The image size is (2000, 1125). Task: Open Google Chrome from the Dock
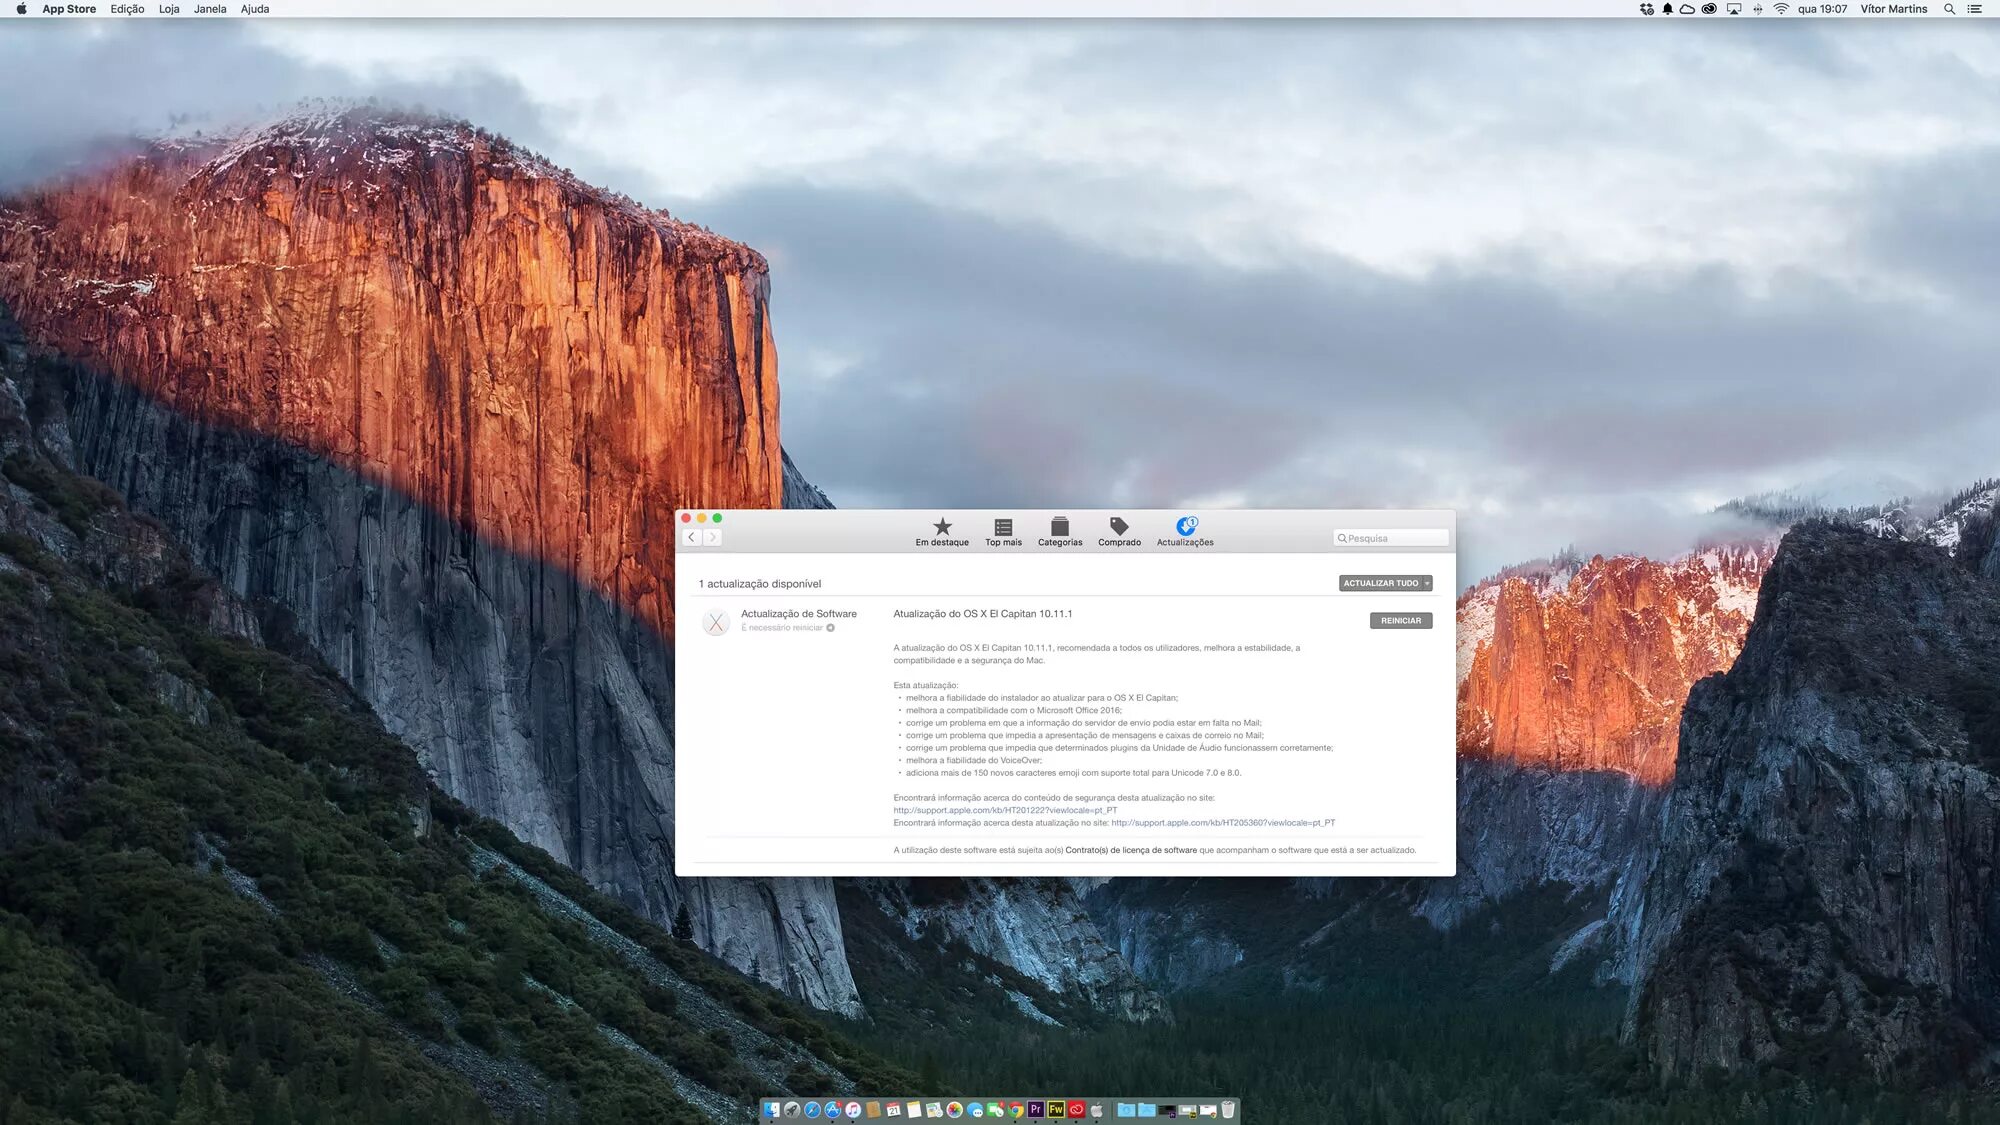coord(1016,1109)
